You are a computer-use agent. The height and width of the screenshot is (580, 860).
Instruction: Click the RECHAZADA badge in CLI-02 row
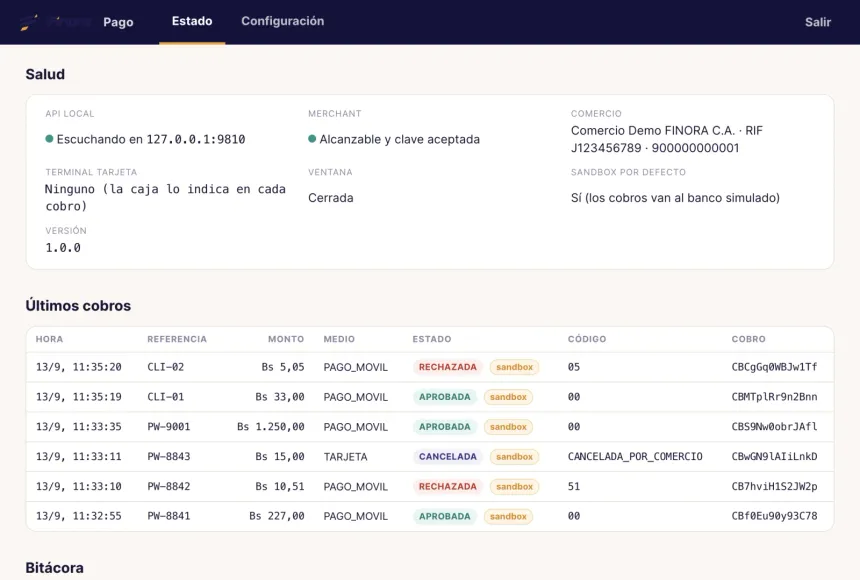(x=448, y=367)
